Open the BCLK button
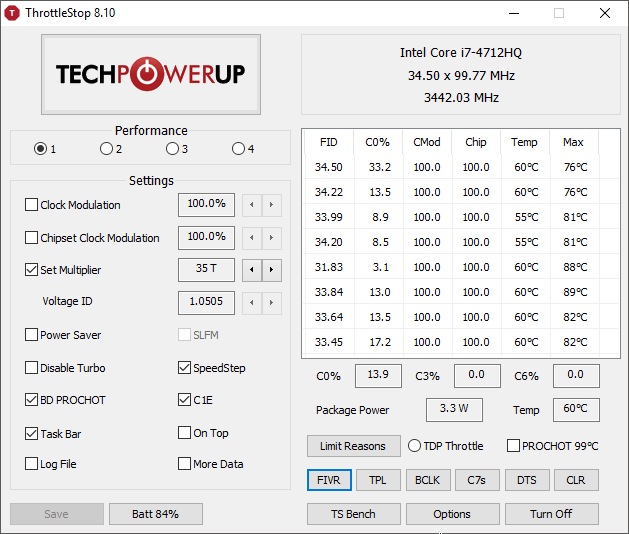The image size is (629, 534). pyautogui.click(x=428, y=480)
